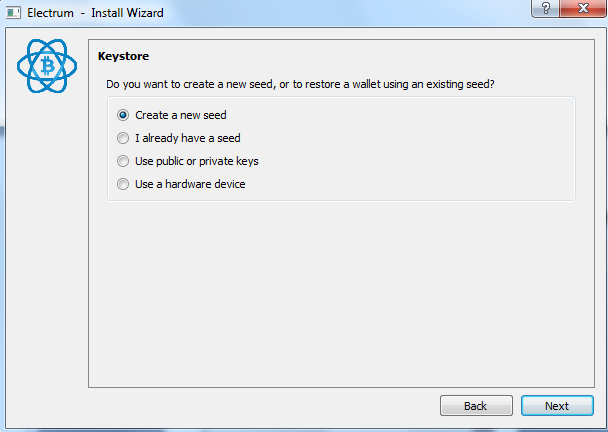Click the 'Use public or private keys' label text
Viewport: 608px width, 432px height.
[197, 161]
